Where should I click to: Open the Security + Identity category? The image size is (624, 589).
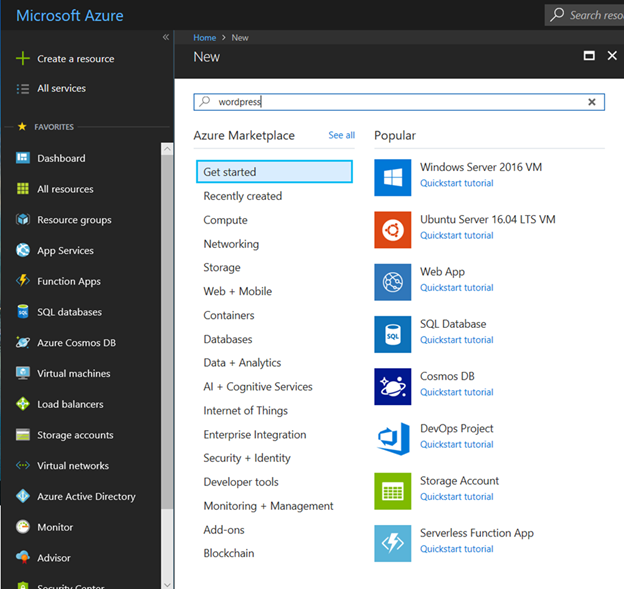[247, 458]
